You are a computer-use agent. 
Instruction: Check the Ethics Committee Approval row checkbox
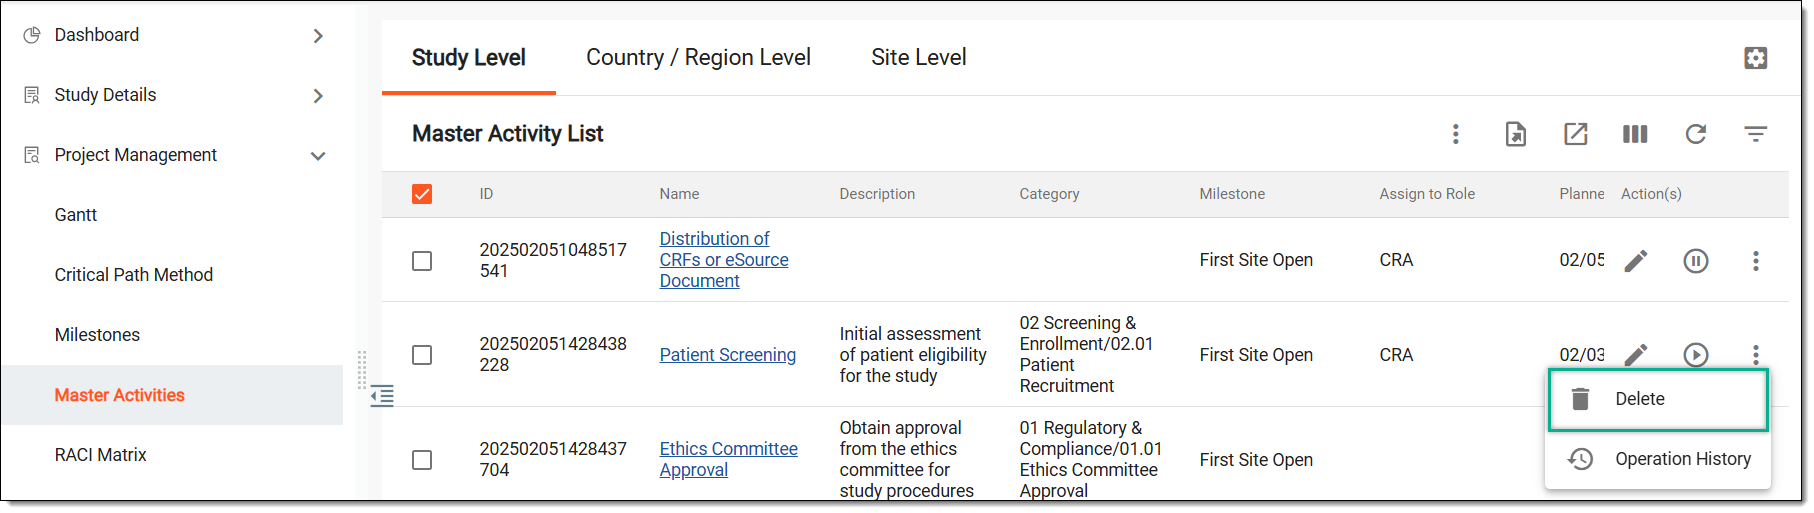pos(422,460)
